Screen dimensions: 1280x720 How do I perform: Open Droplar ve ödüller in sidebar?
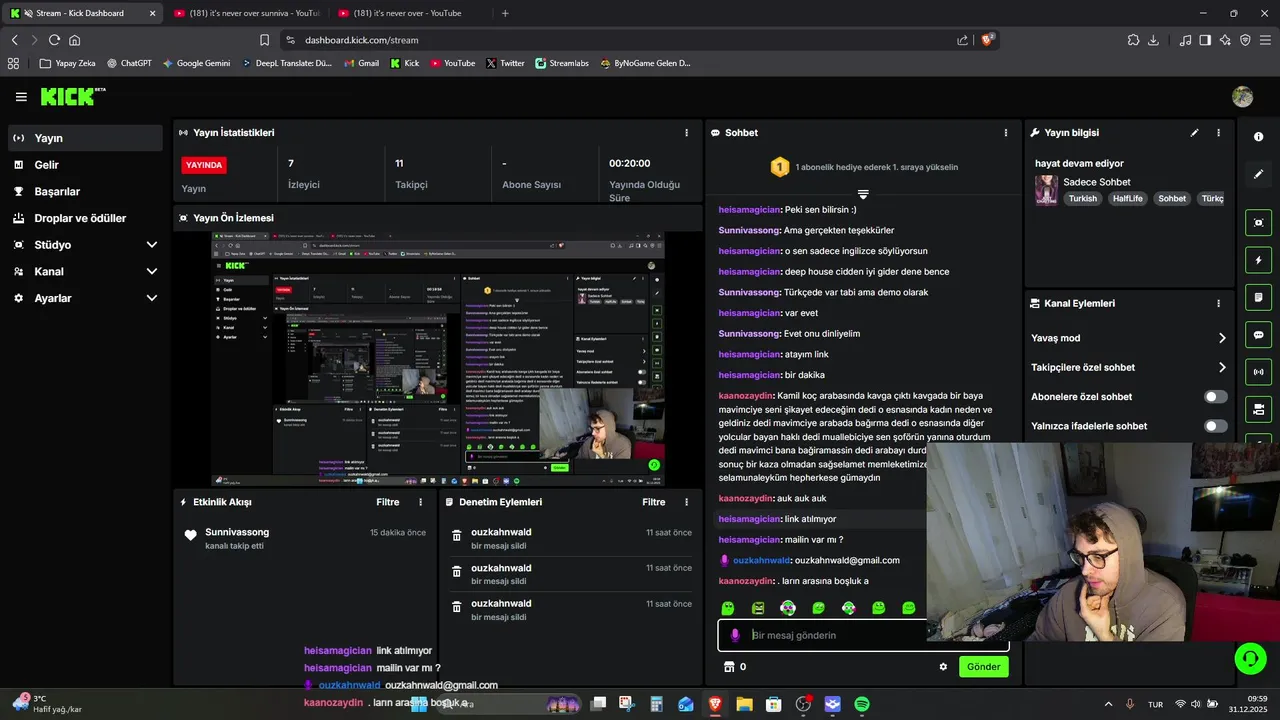tap(85, 218)
